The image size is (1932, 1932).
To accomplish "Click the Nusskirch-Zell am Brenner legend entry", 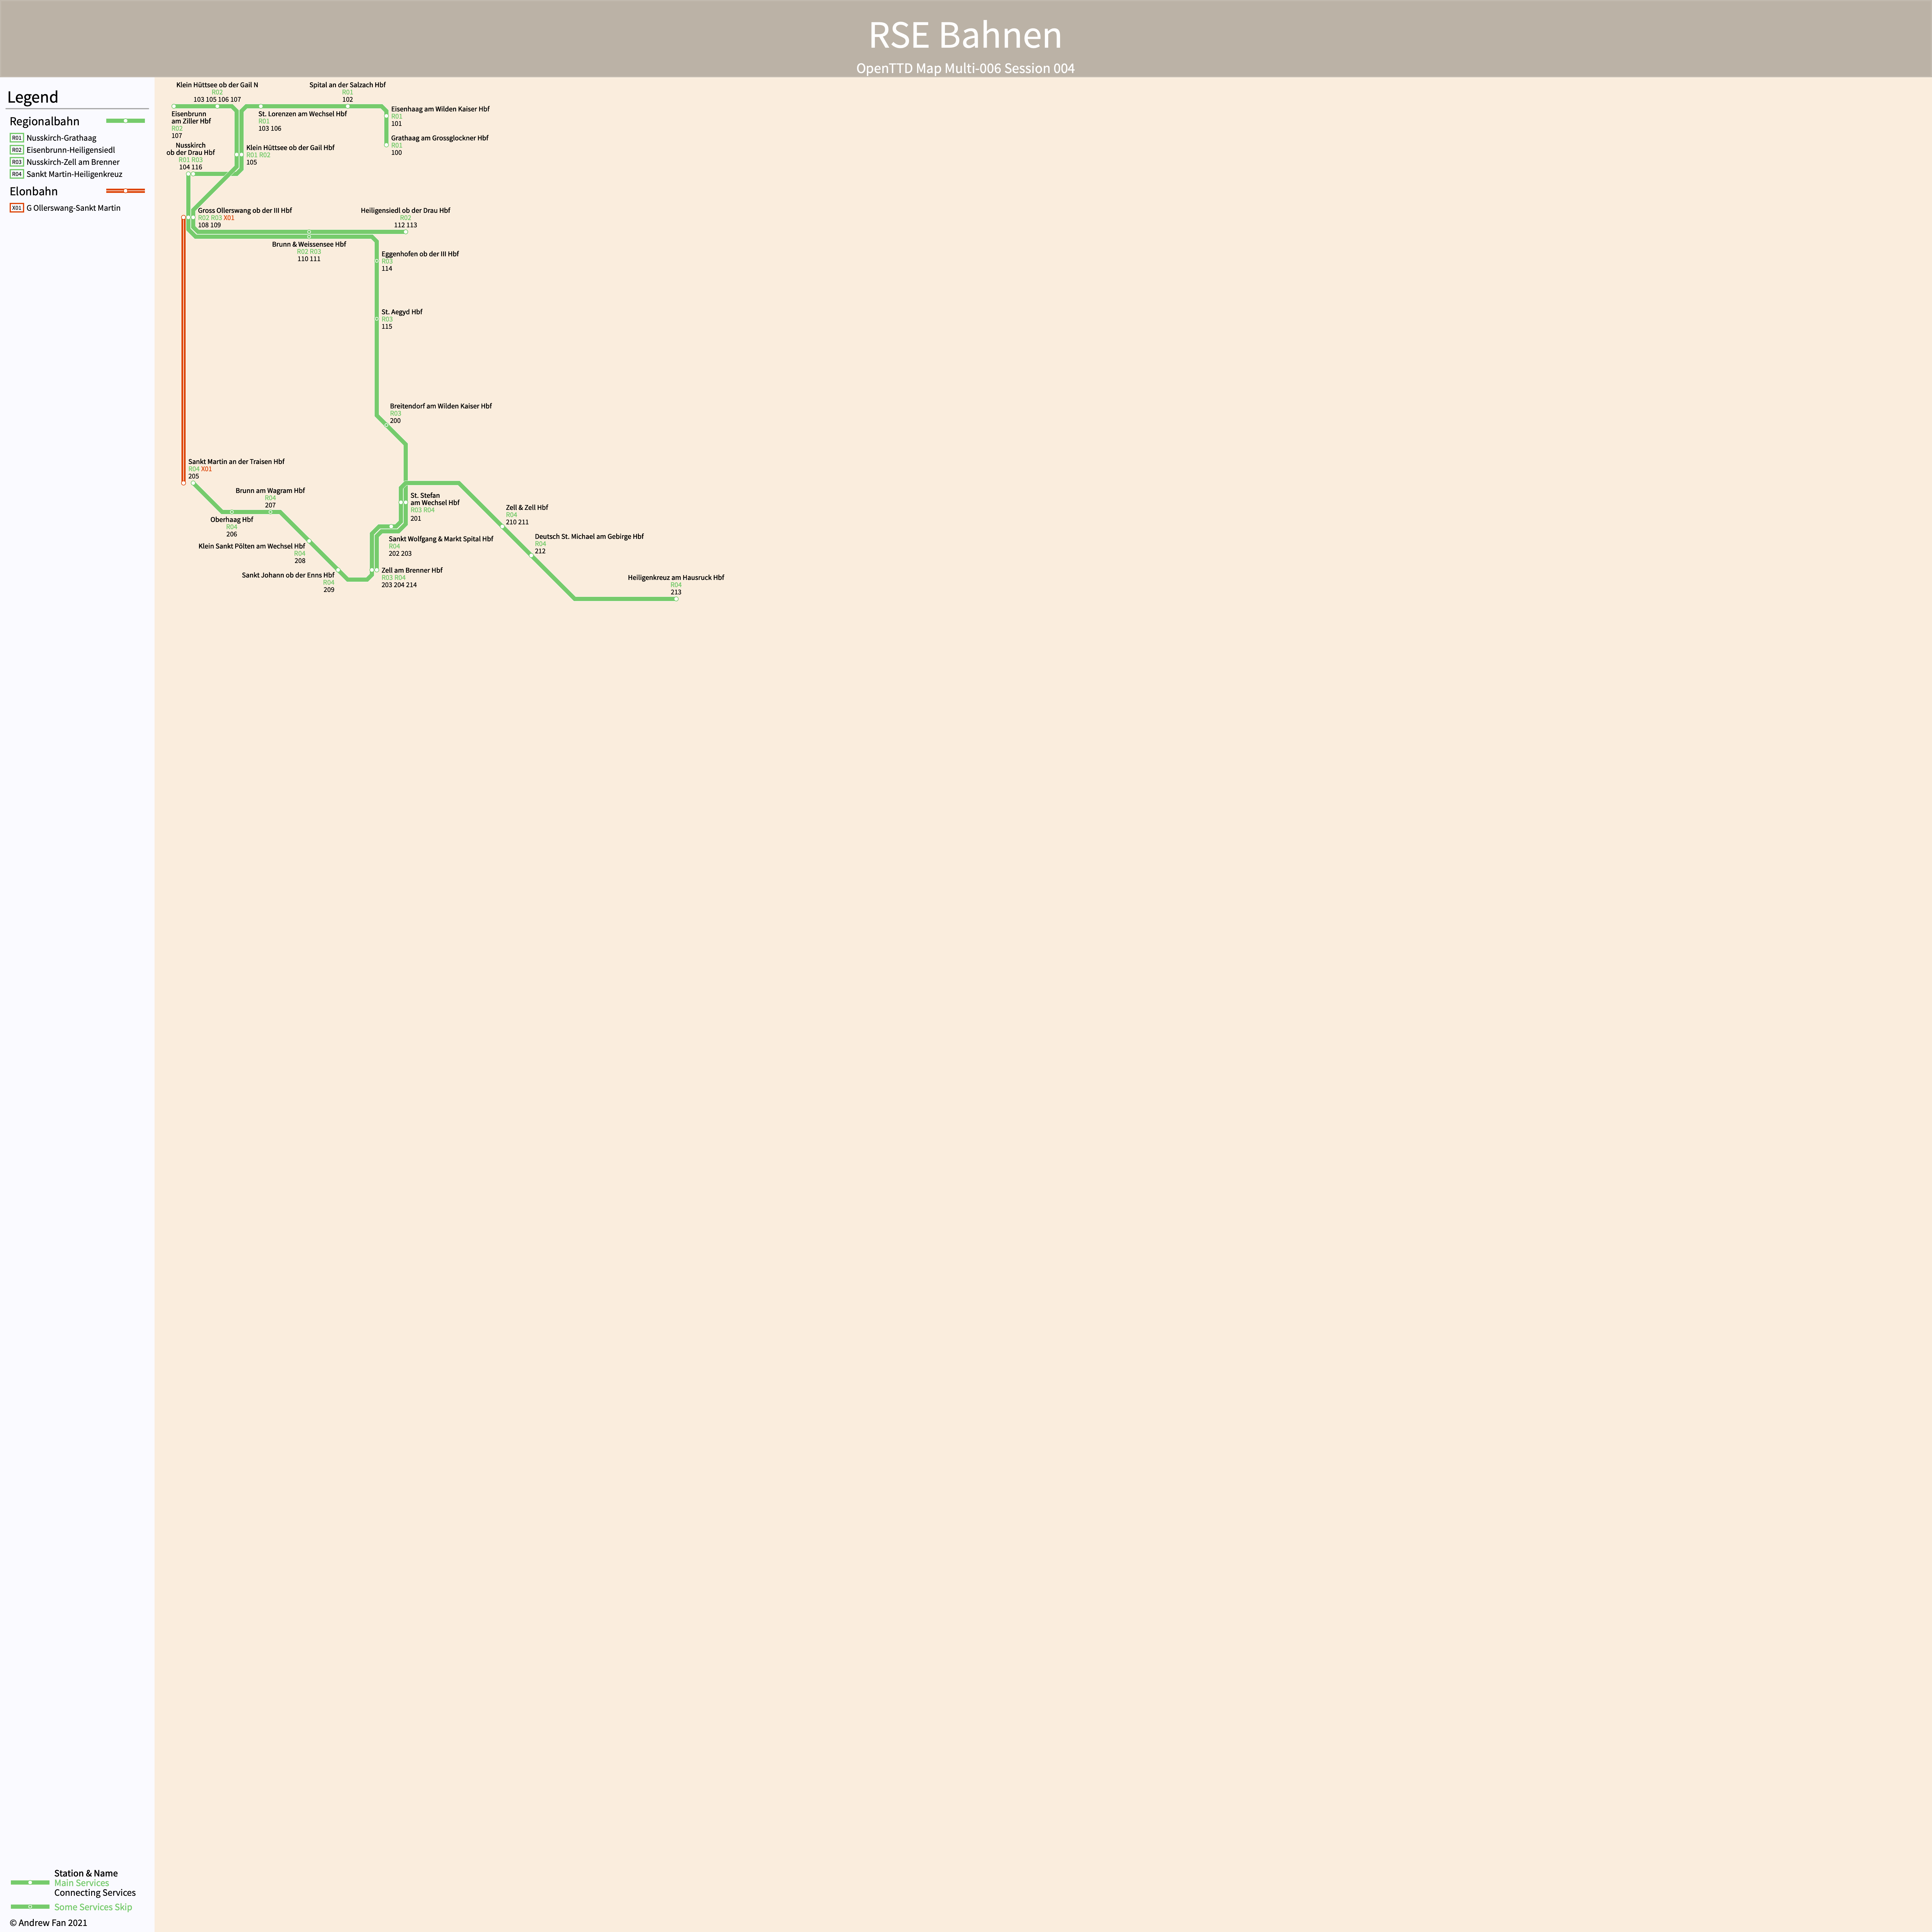I will click(73, 162).
